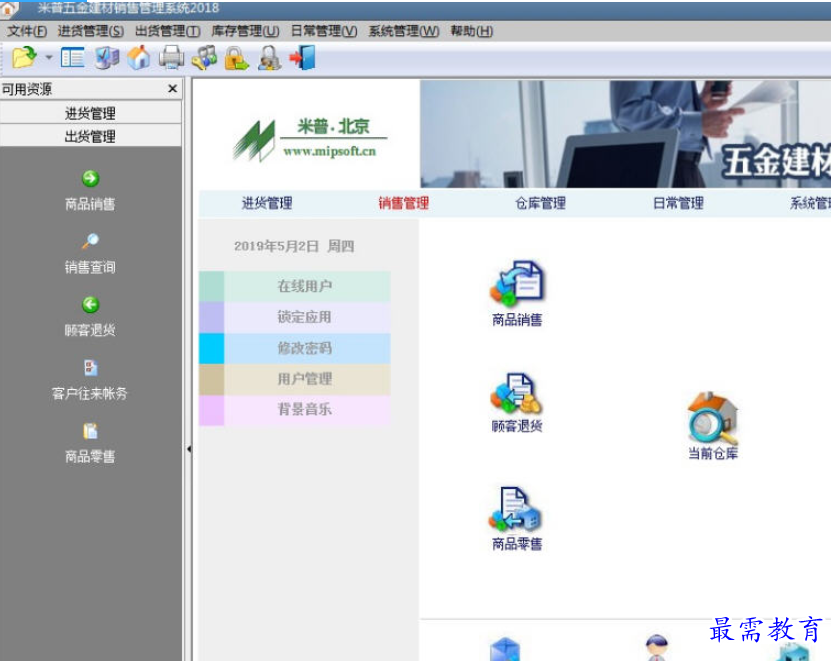Expand the 进货管理 sidebar section
Viewport: 831px width, 661px height.
click(91, 113)
